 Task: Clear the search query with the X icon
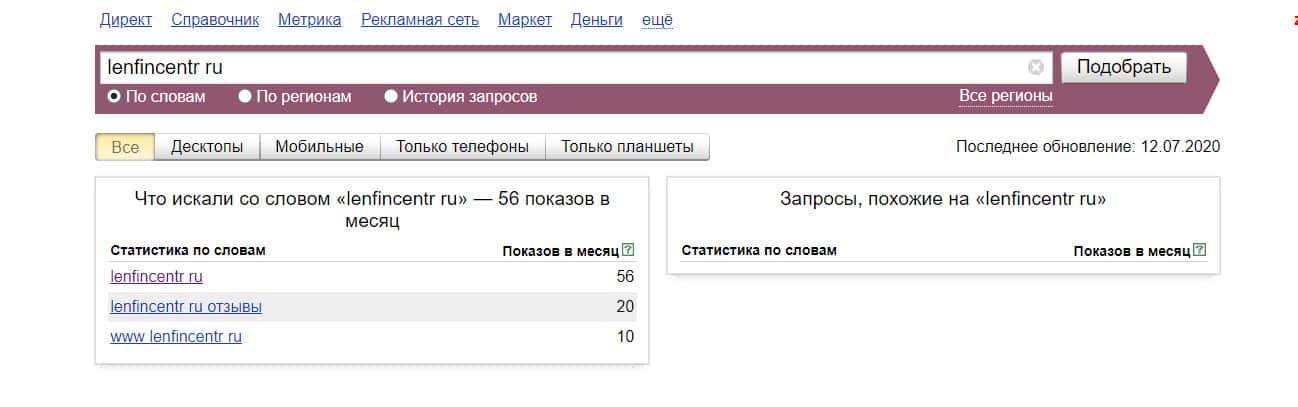(x=1036, y=67)
